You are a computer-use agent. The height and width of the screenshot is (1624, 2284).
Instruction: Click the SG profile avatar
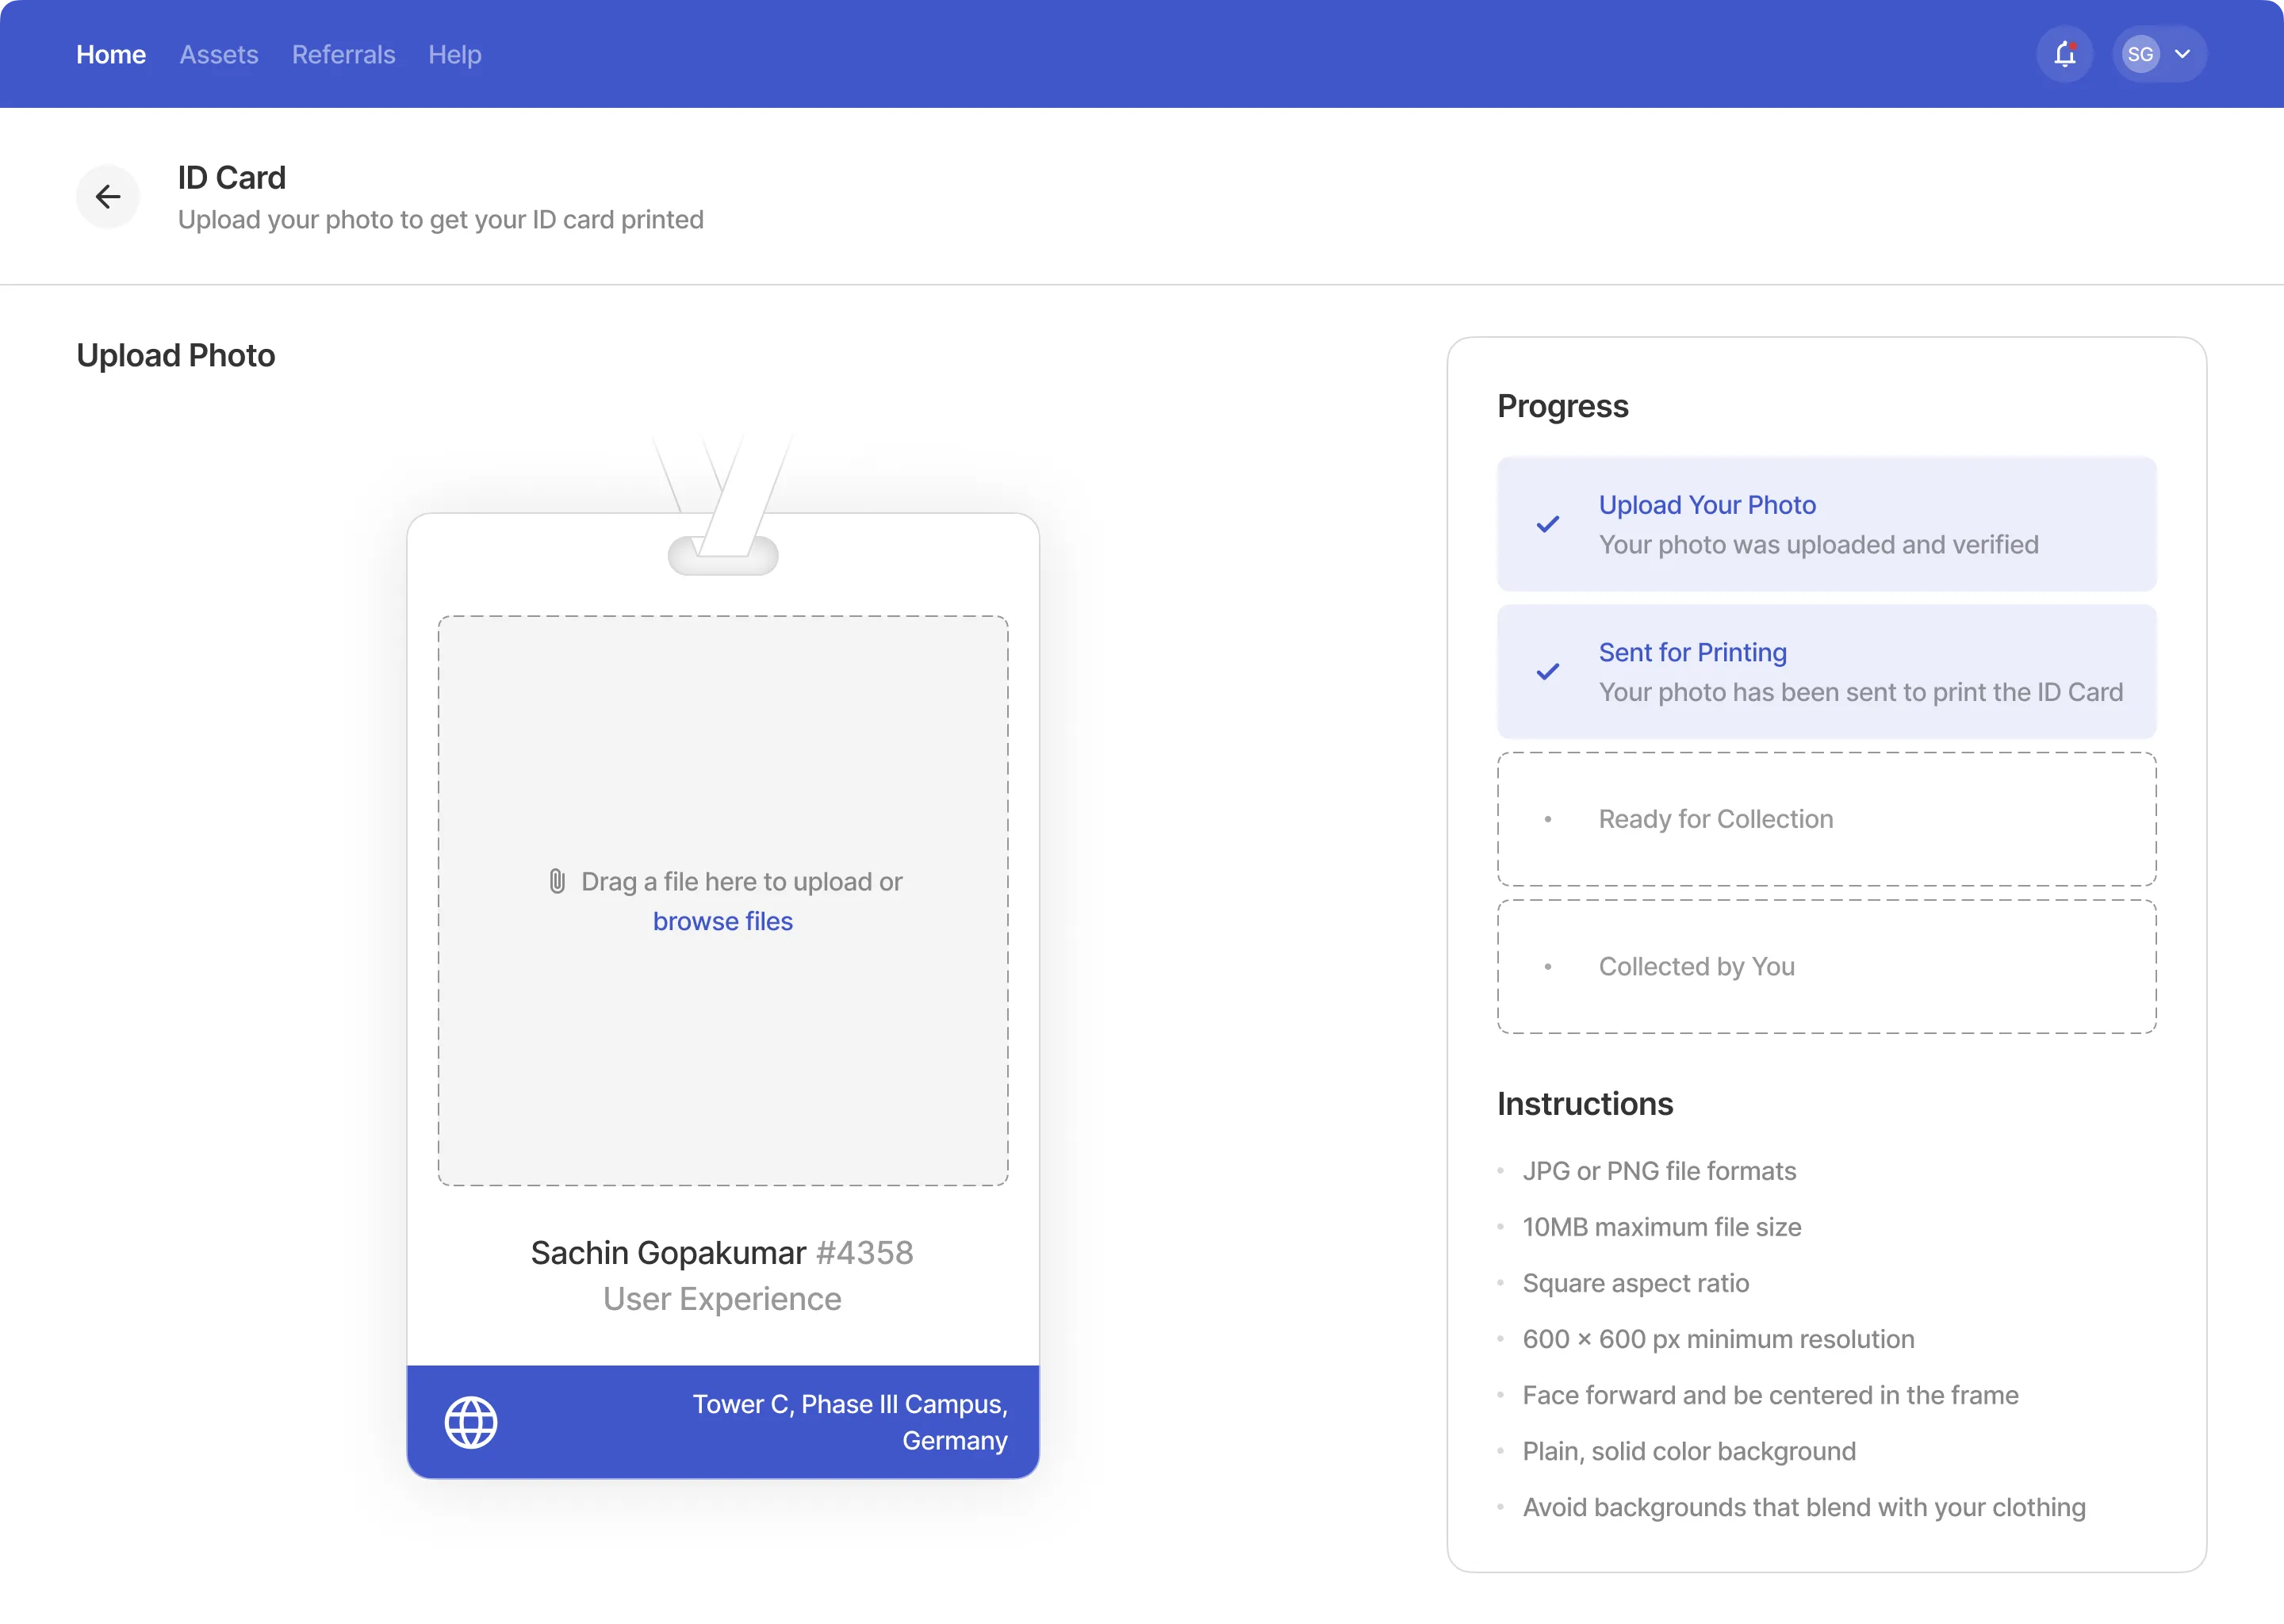coord(2140,54)
